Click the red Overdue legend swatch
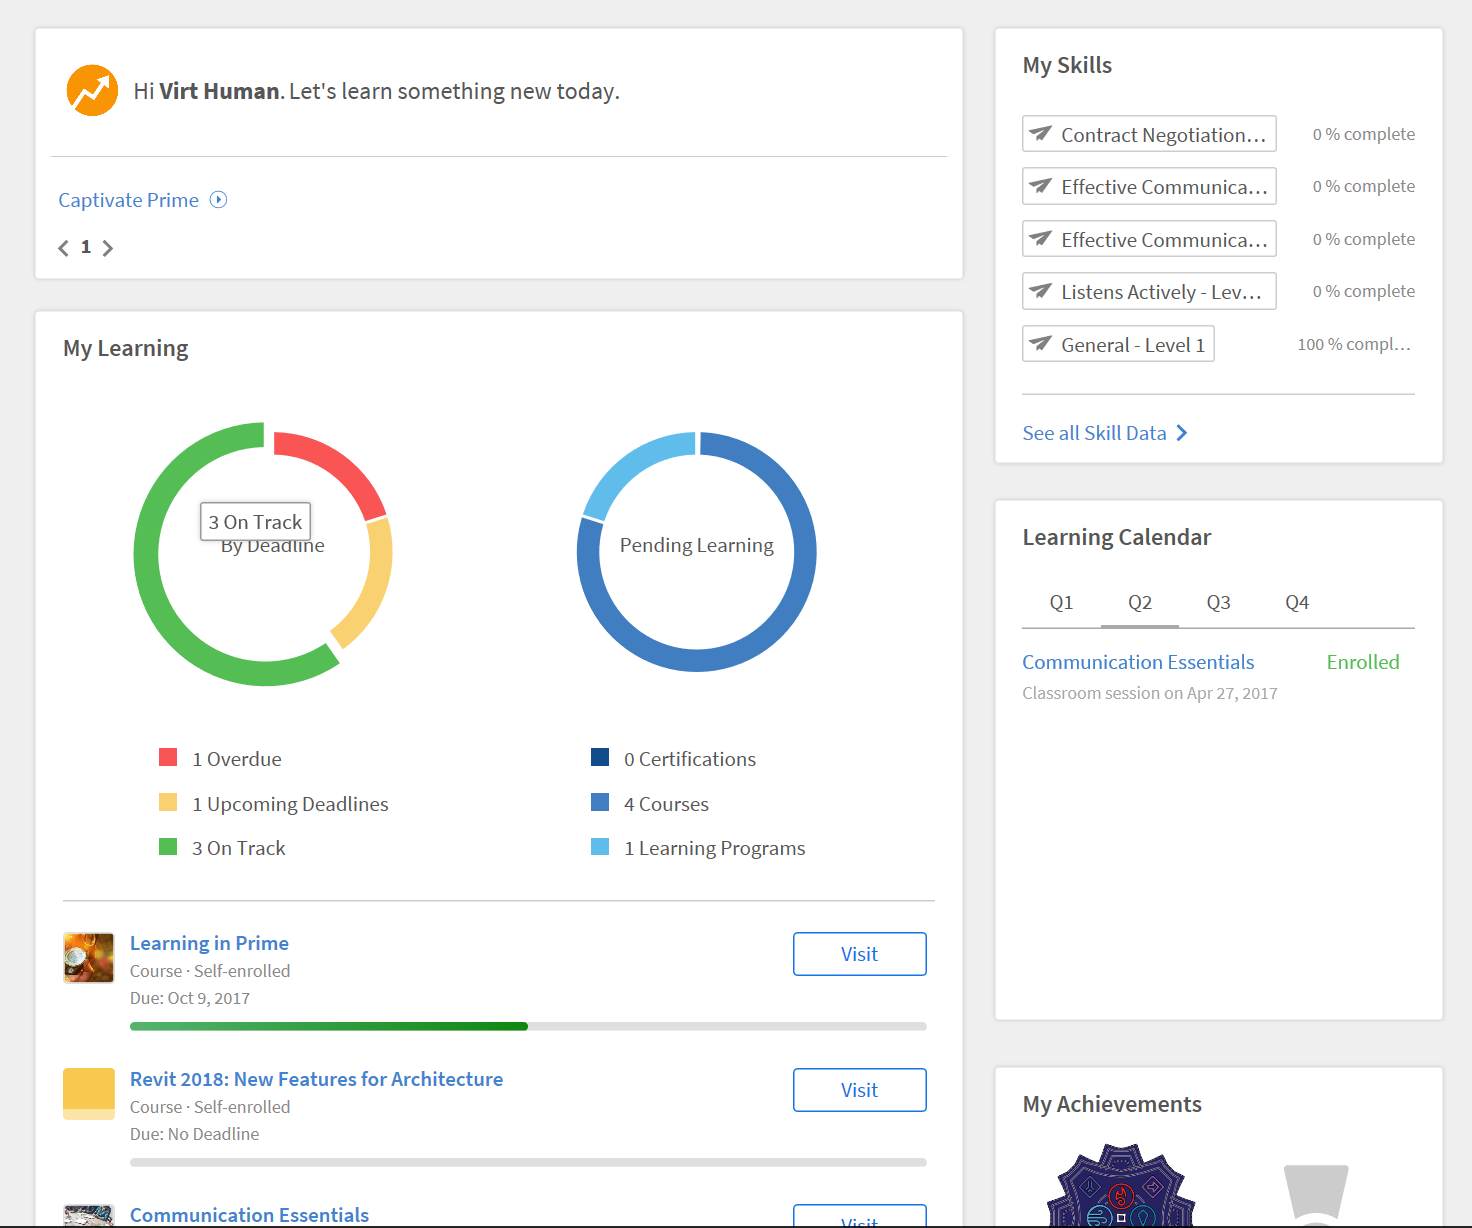The width and height of the screenshot is (1472, 1228). (168, 758)
